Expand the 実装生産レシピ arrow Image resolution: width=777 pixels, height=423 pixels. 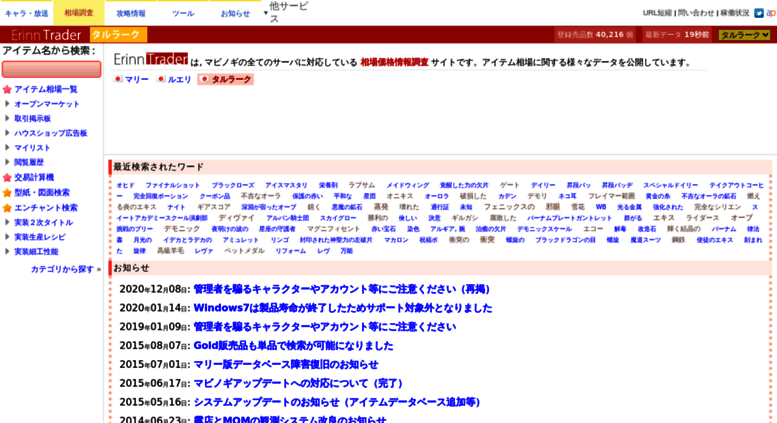pos(7,237)
